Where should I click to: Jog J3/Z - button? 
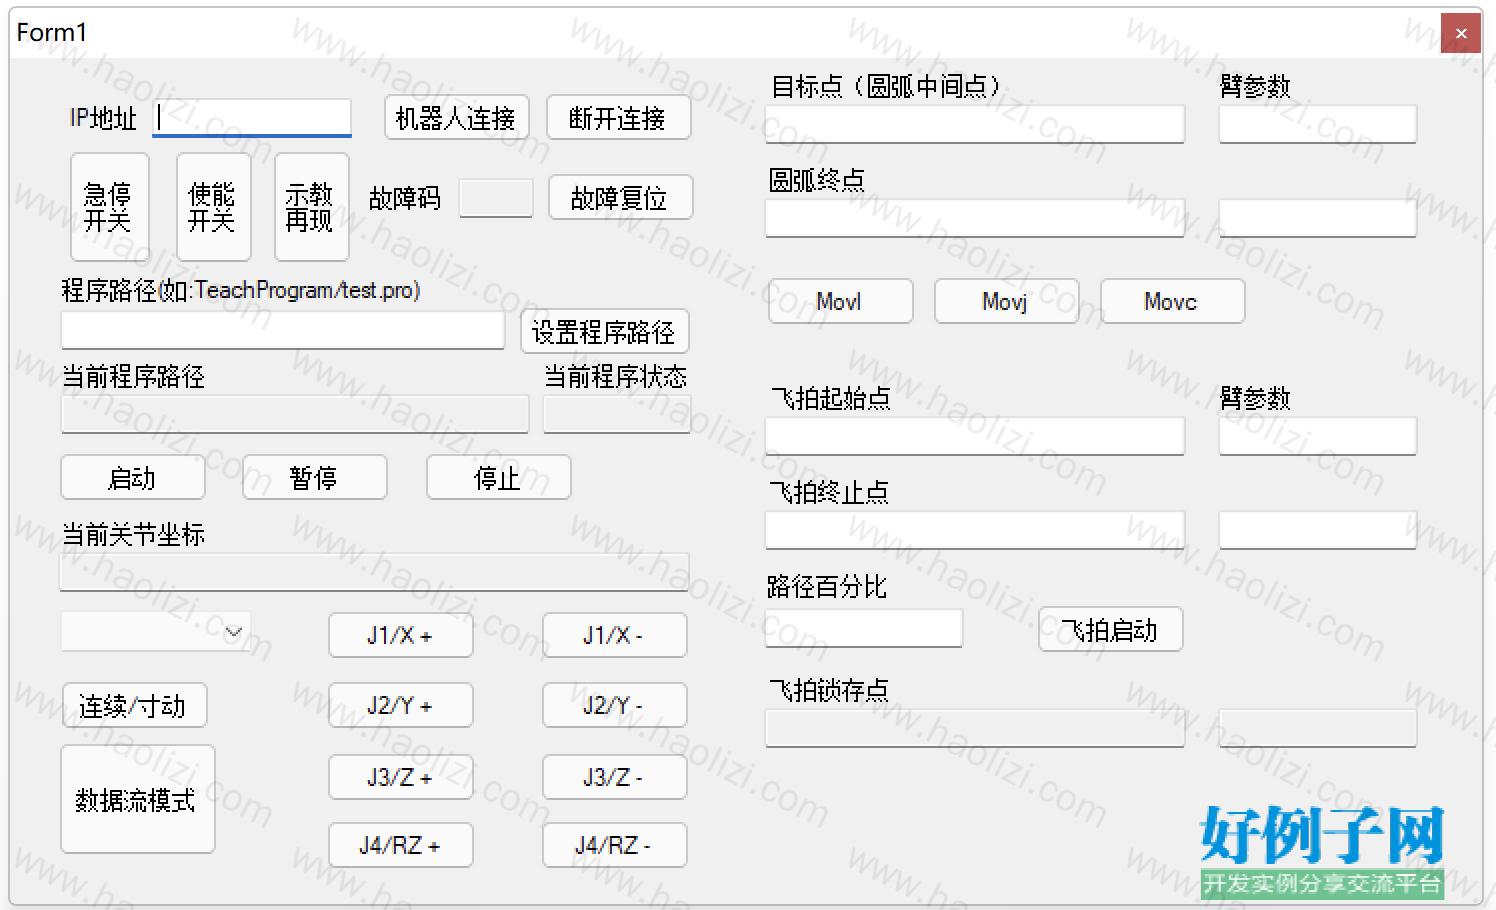click(x=614, y=777)
